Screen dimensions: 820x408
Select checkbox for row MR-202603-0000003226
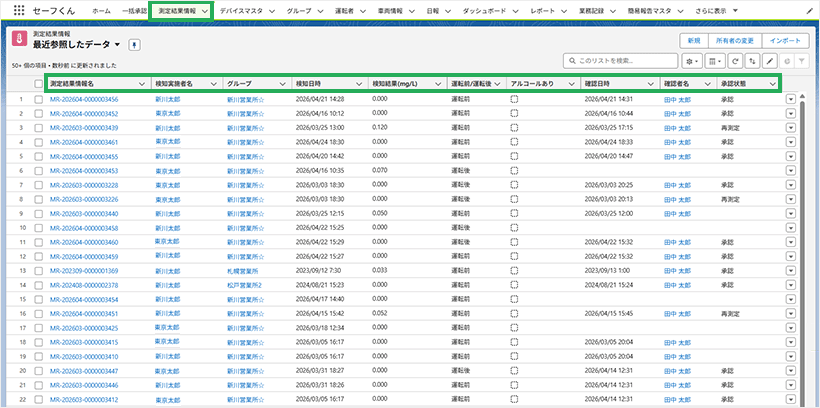click(38, 199)
